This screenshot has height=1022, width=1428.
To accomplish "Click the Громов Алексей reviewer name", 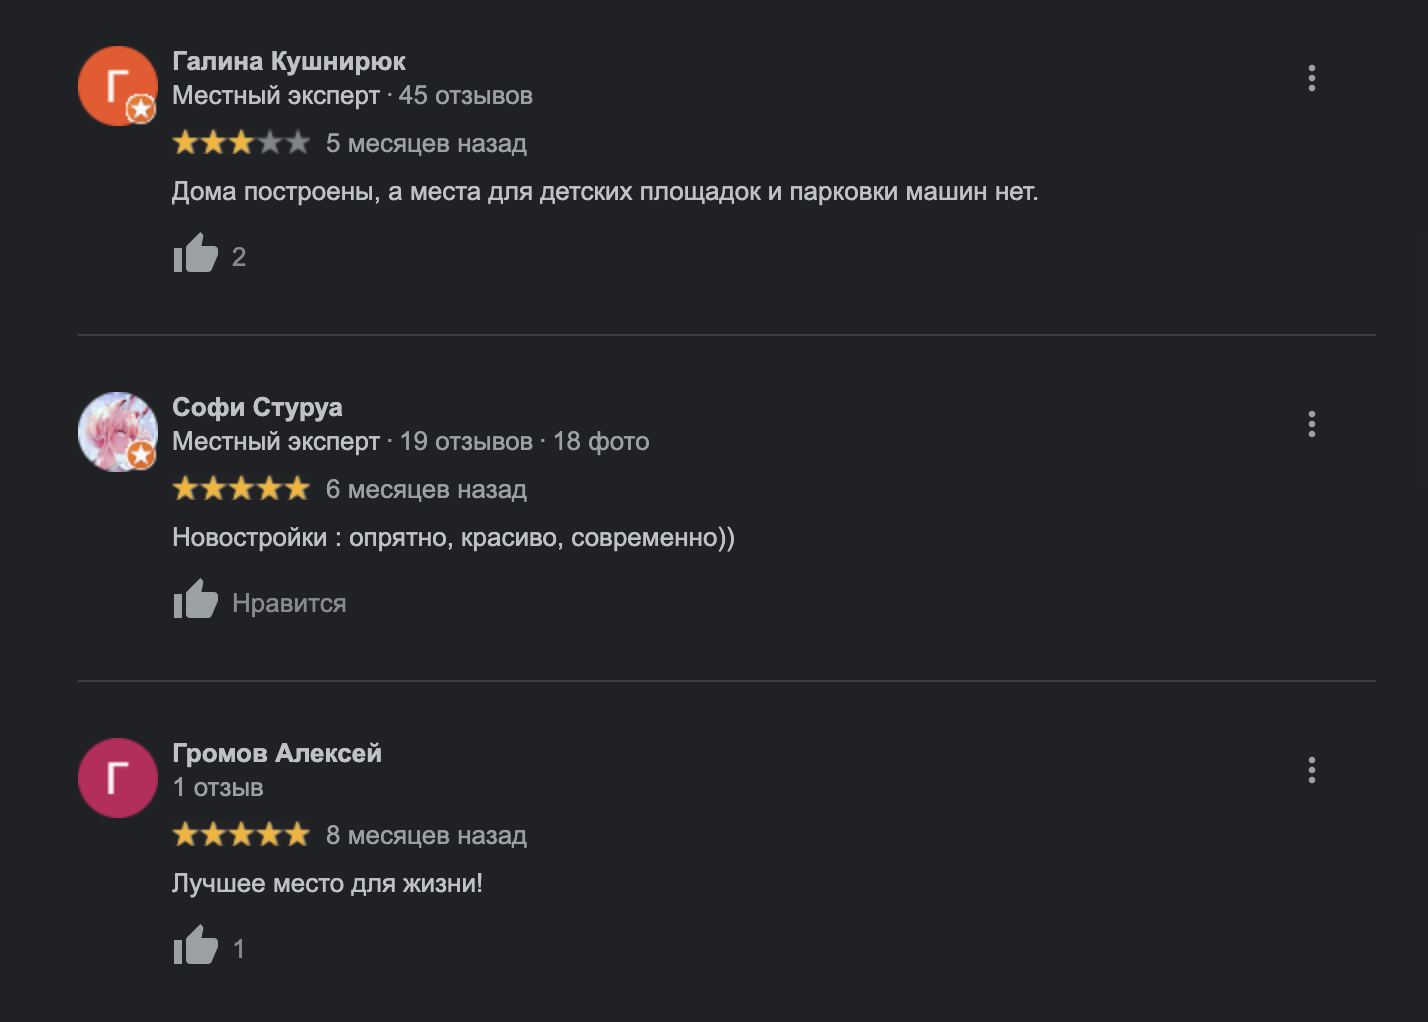I will (277, 753).
